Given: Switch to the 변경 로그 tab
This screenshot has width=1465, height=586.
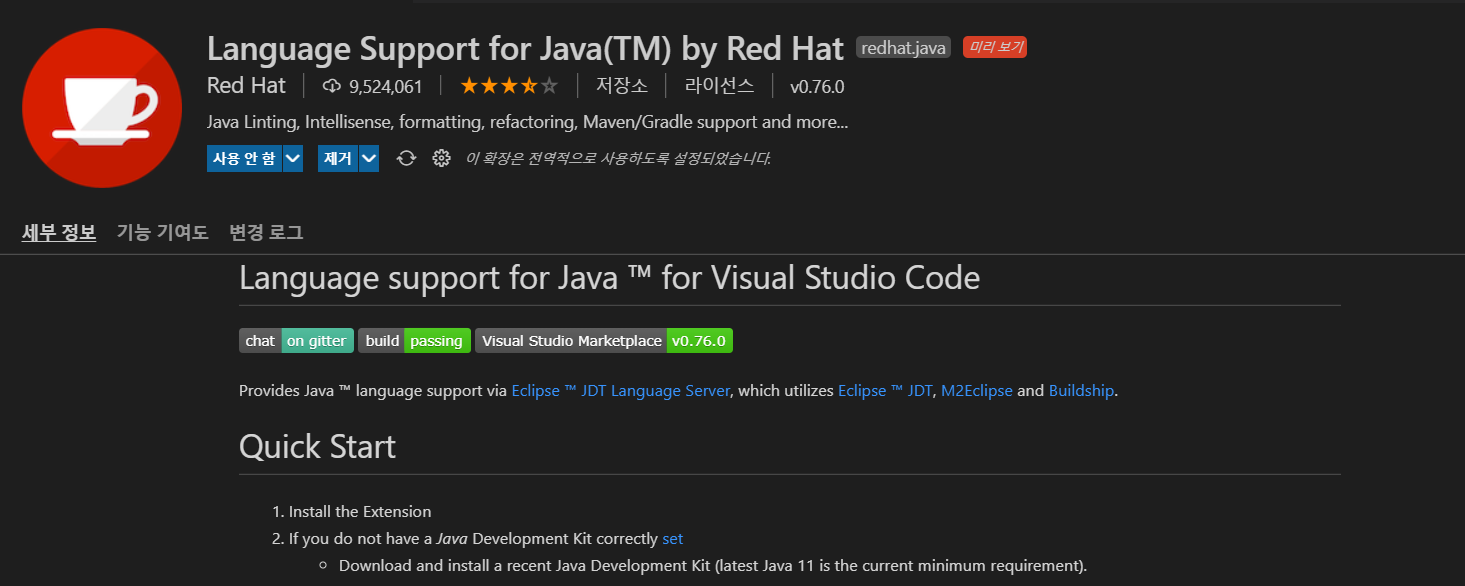Looking at the screenshot, I should [266, 232].
